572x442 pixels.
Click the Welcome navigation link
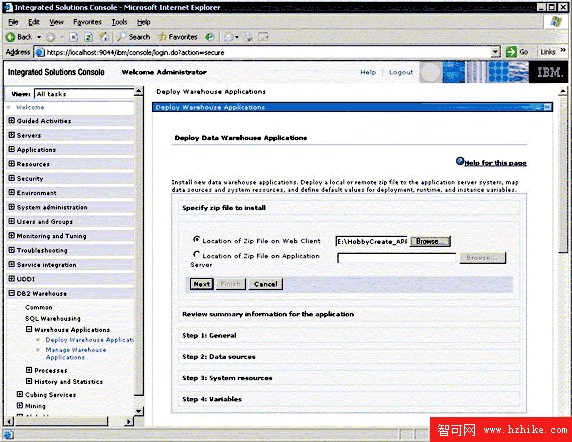(x=30, y=107)
